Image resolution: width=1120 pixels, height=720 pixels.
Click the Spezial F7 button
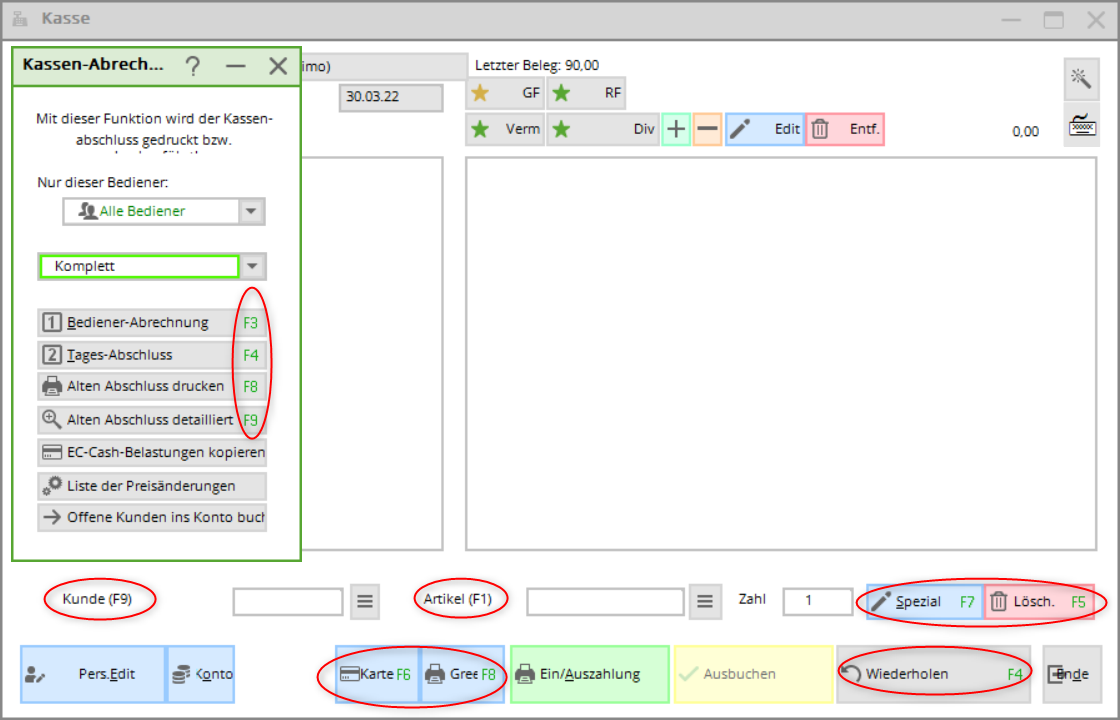point(924,601)
